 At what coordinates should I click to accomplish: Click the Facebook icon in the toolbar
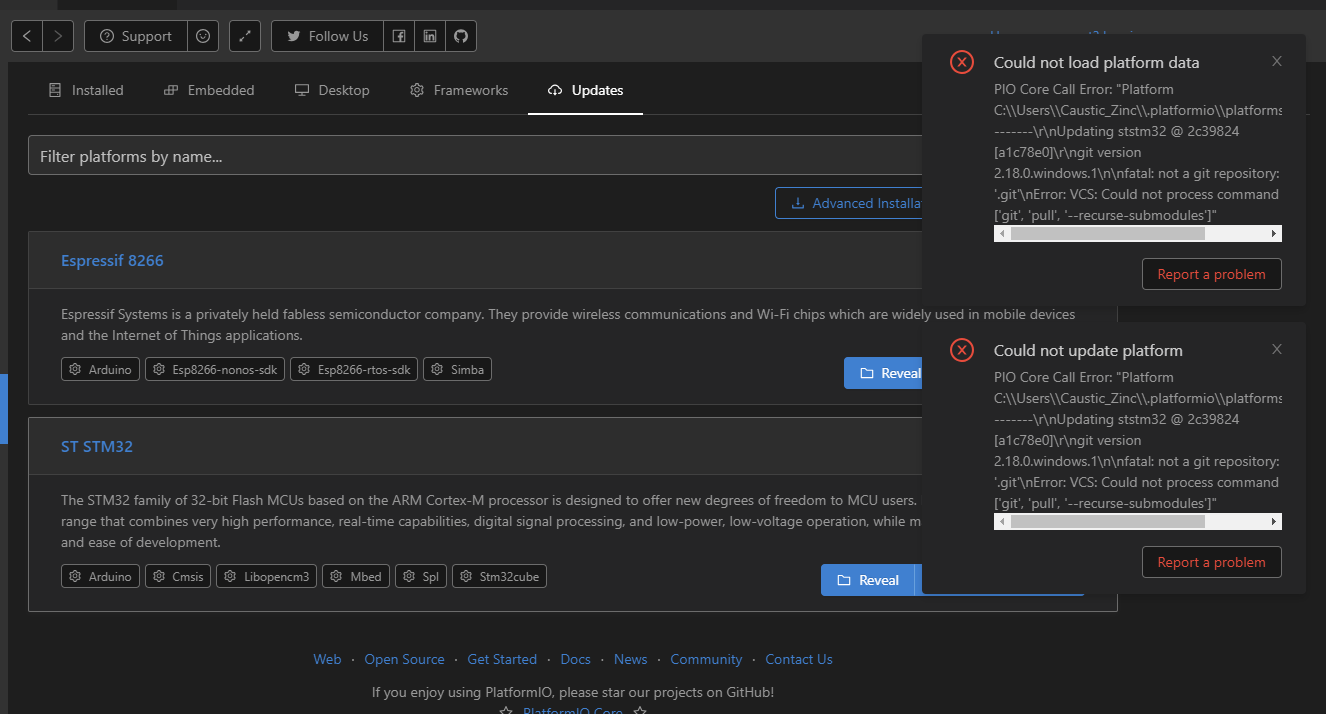coord(398,36)
